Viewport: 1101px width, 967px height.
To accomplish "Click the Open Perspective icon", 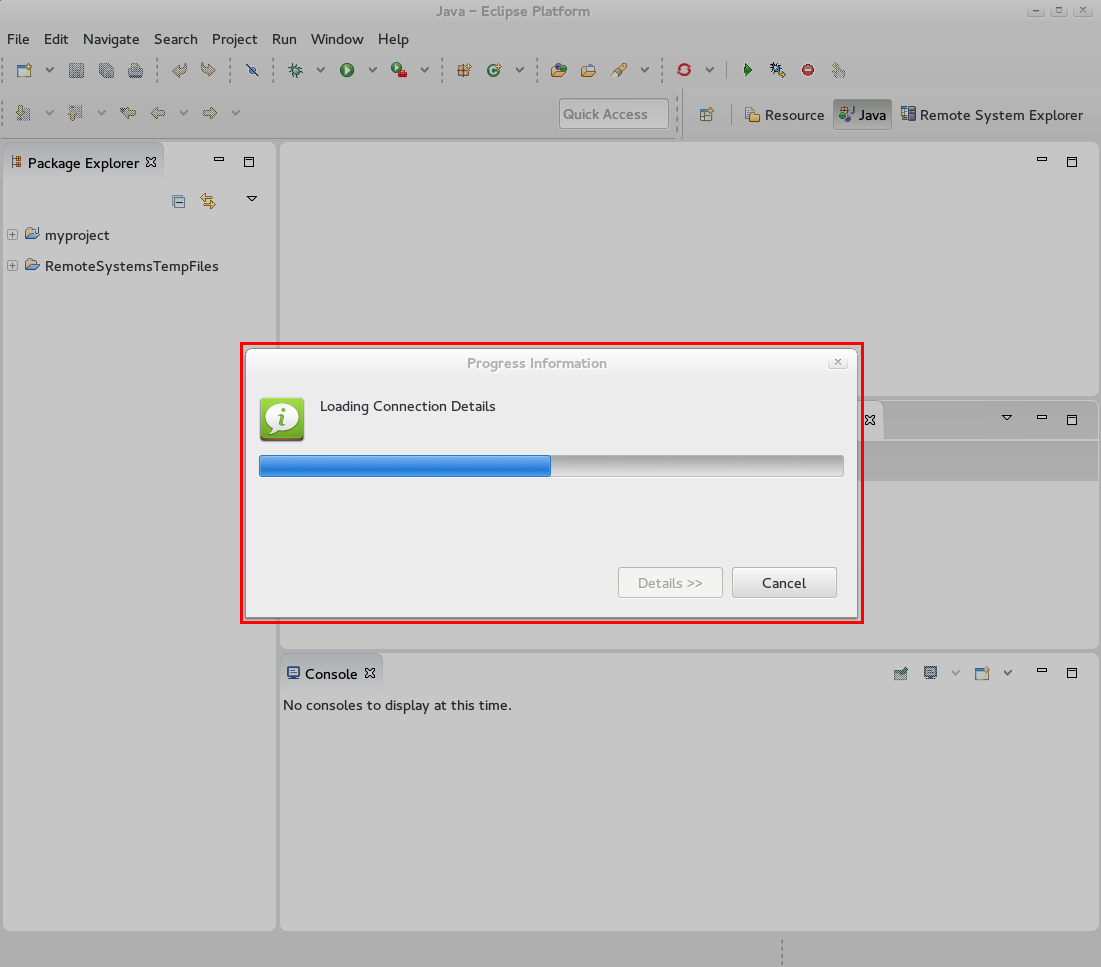I will pos(707,115).
